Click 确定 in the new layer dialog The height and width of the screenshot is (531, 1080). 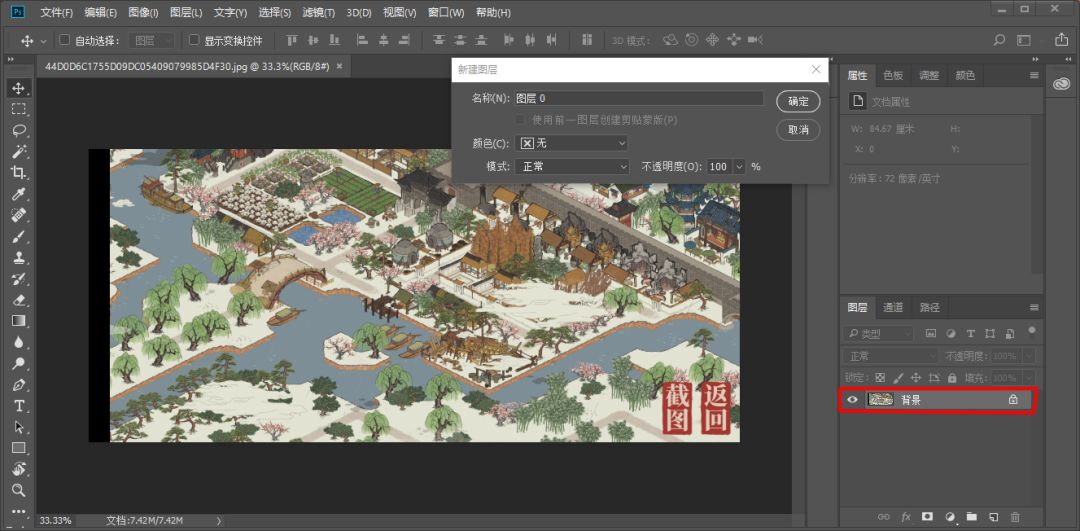tap(798, 101)
